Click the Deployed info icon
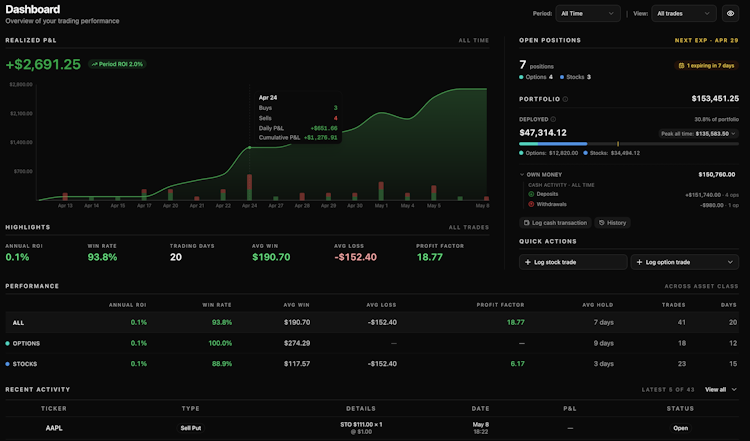This screenshot has height=441, width=750. pos(553,119)
